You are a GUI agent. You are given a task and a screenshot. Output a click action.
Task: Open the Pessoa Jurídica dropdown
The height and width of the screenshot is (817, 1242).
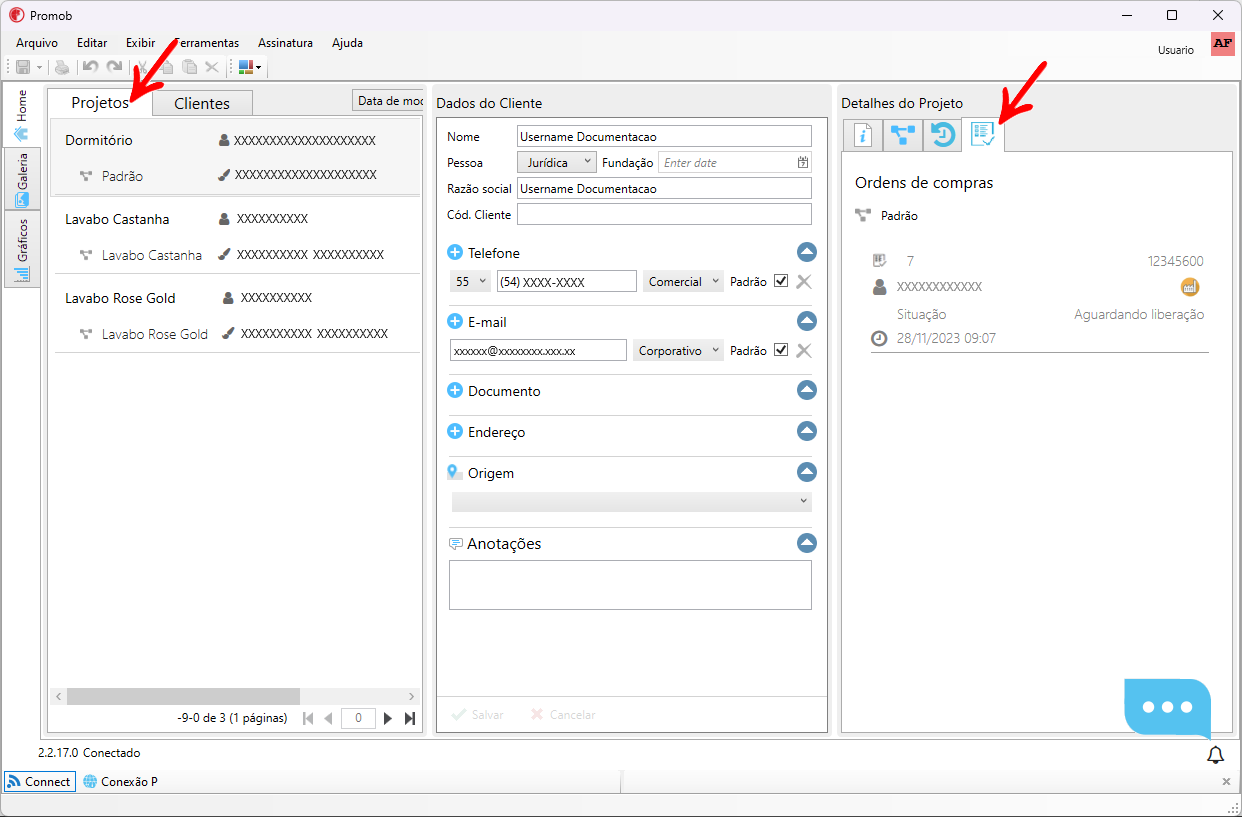click(x=557, y=162)
